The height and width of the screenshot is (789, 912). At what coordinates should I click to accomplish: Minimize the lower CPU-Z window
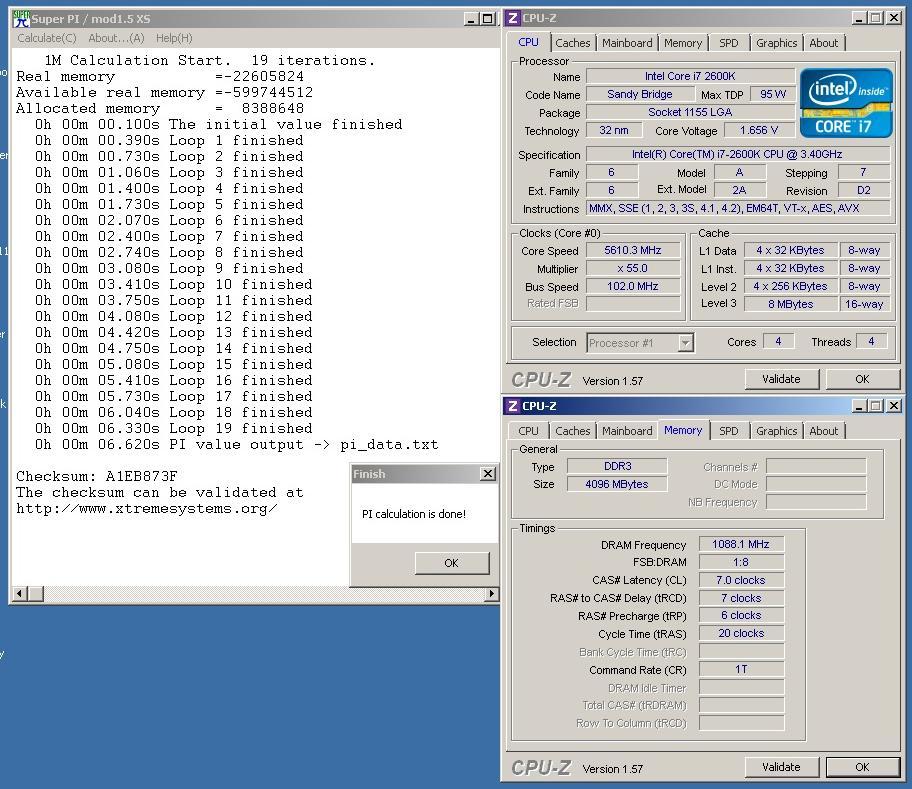coord(859,406)
